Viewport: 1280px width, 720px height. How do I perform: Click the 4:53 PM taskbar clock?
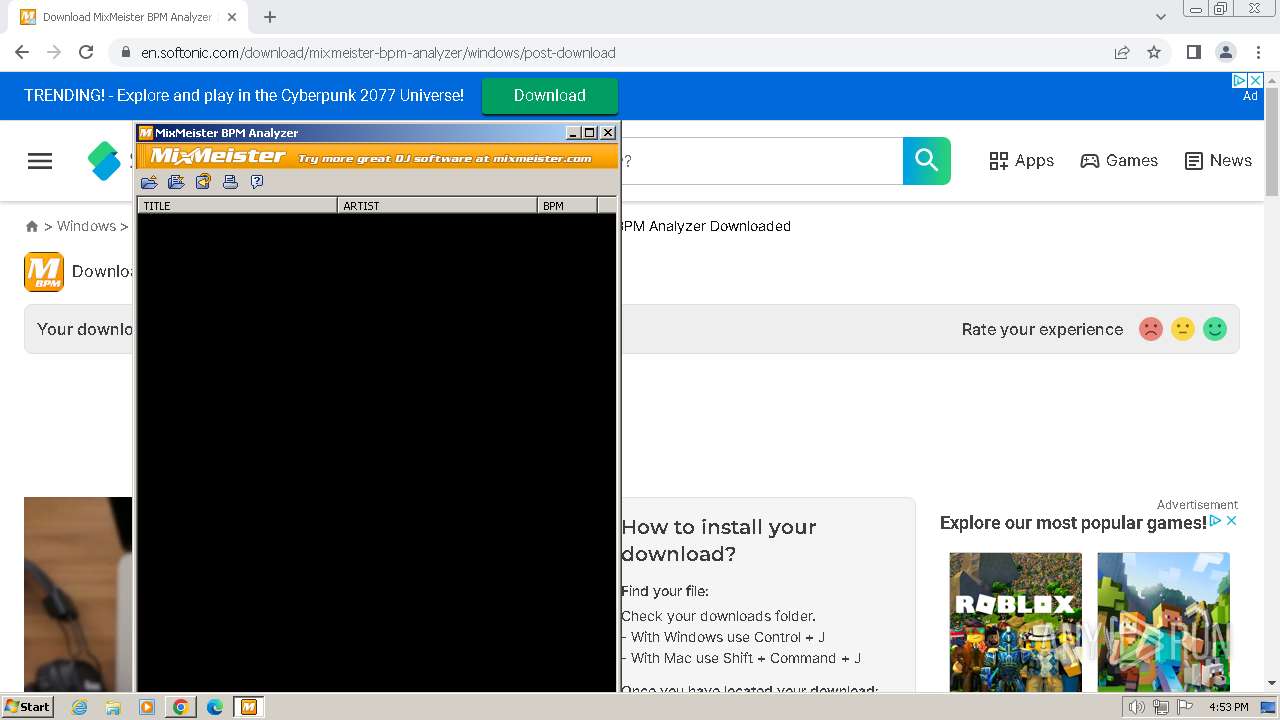click(1228, 707)
